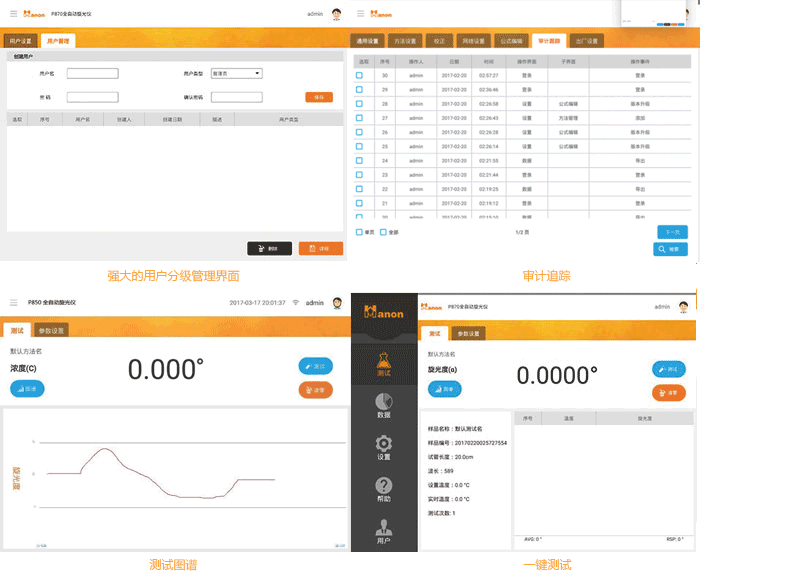
Task: Switch to the 用户设置 tab
Action: (x=21, y=41)
